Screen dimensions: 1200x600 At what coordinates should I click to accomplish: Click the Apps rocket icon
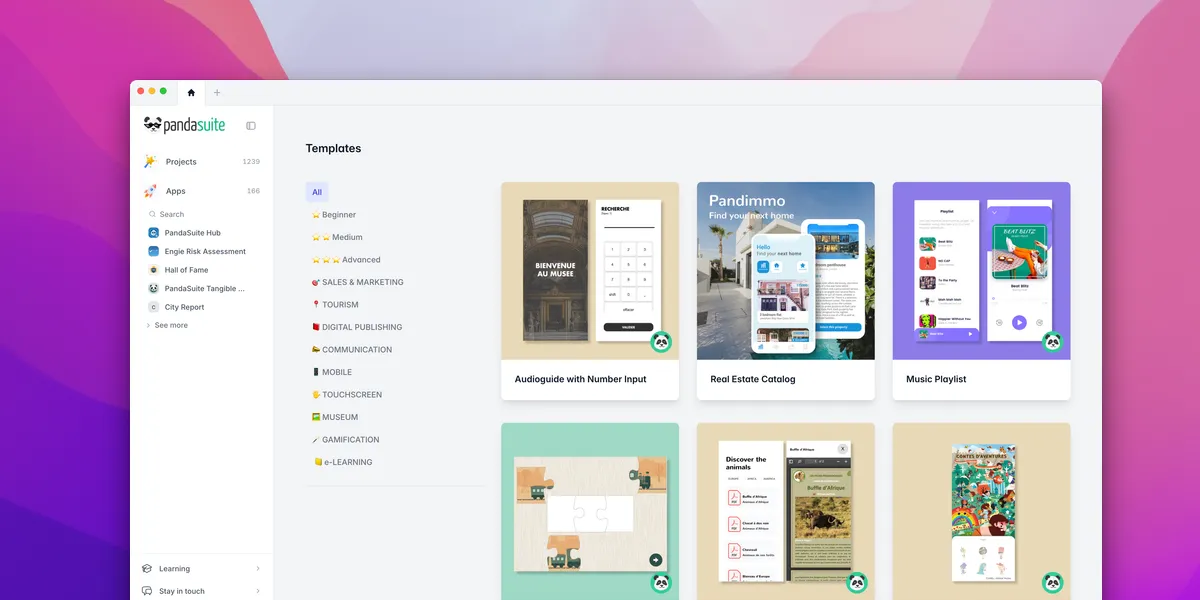click(x=150, y=191)
